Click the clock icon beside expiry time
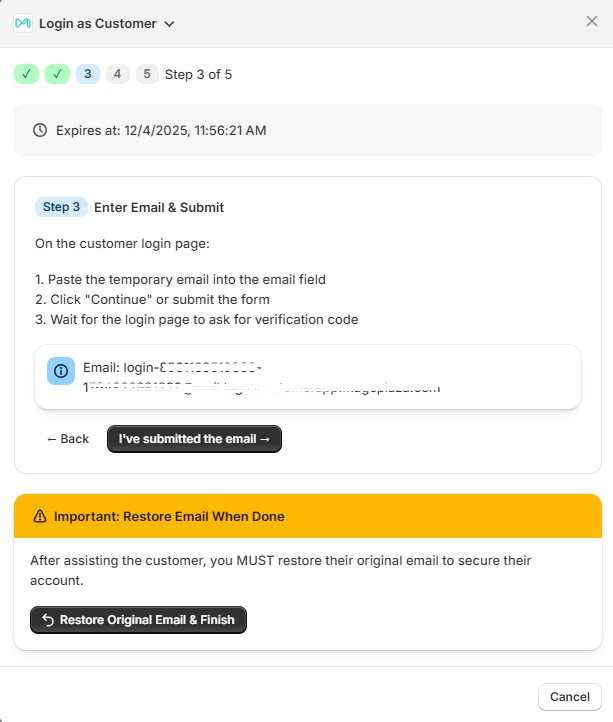This screenshot has height=722, width=613. coord(40,130)
